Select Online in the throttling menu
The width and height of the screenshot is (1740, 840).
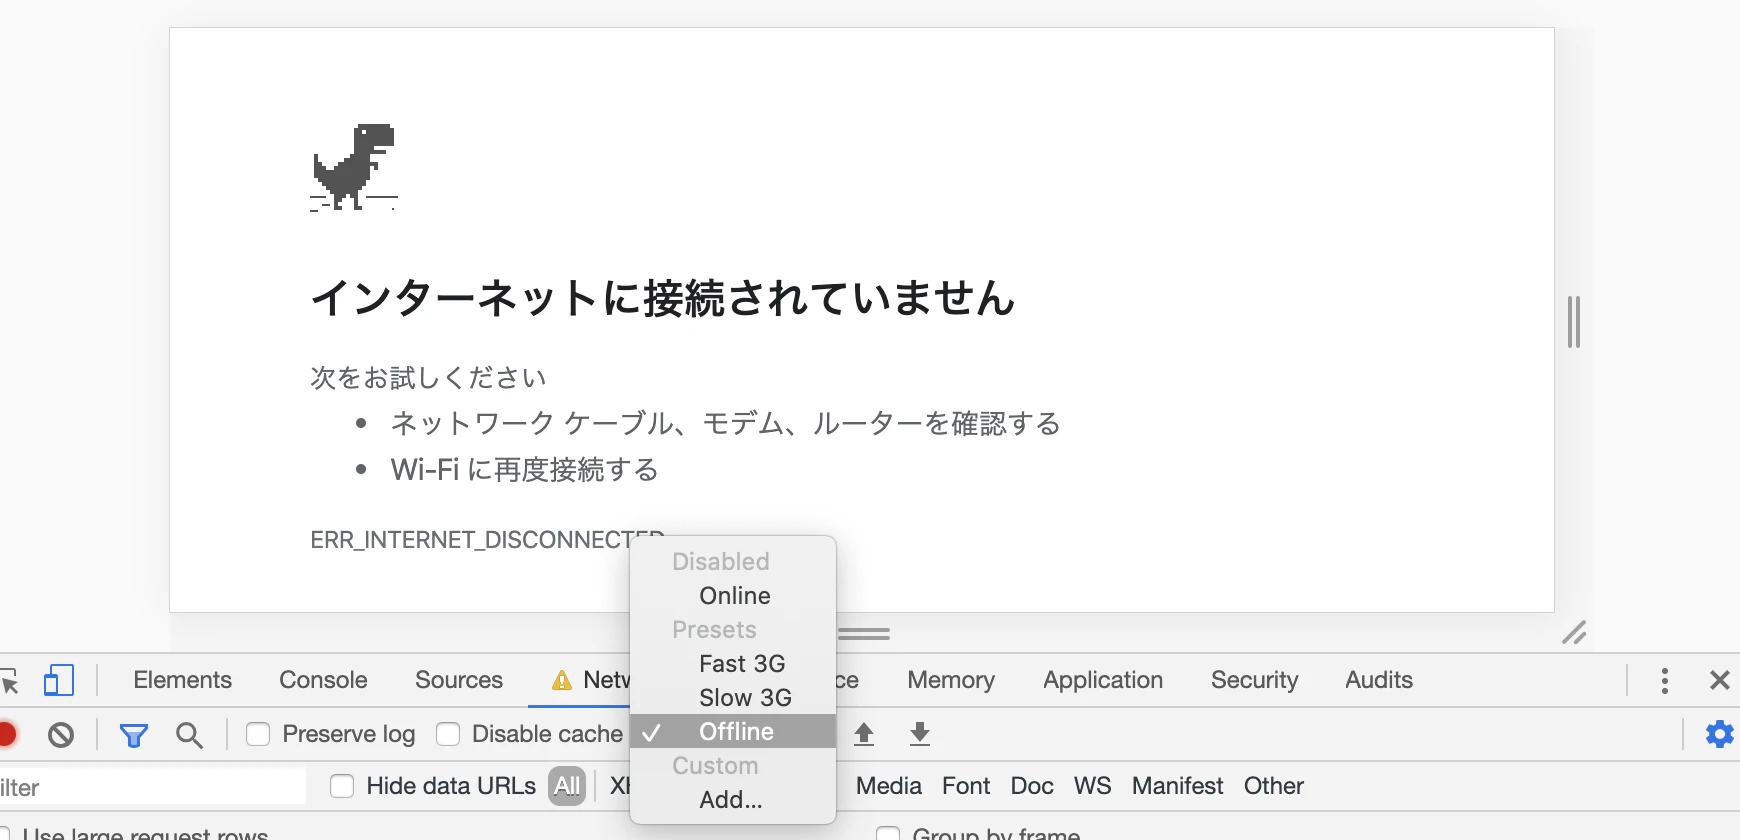[733, 596]
